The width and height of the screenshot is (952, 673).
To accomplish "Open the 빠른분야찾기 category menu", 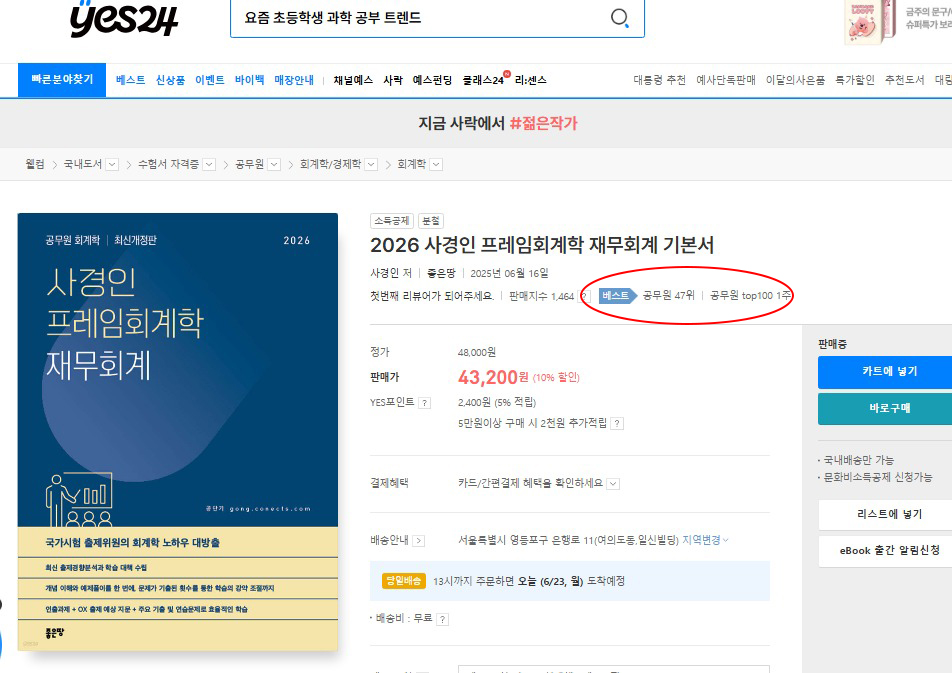I will click(62, 80).
